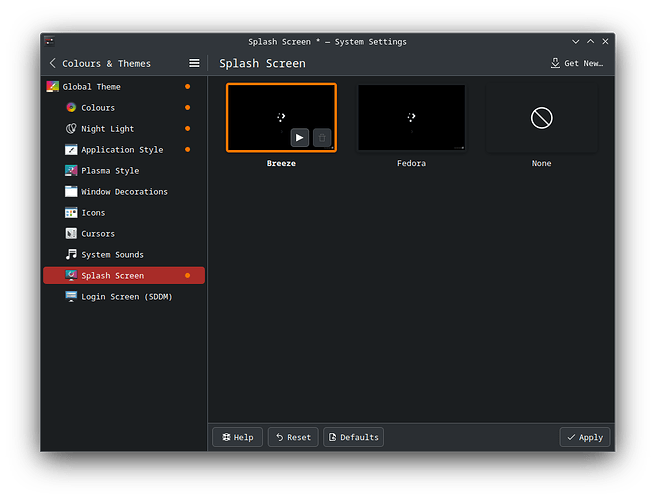Click the Application Style icon

(x=71, y=149)
